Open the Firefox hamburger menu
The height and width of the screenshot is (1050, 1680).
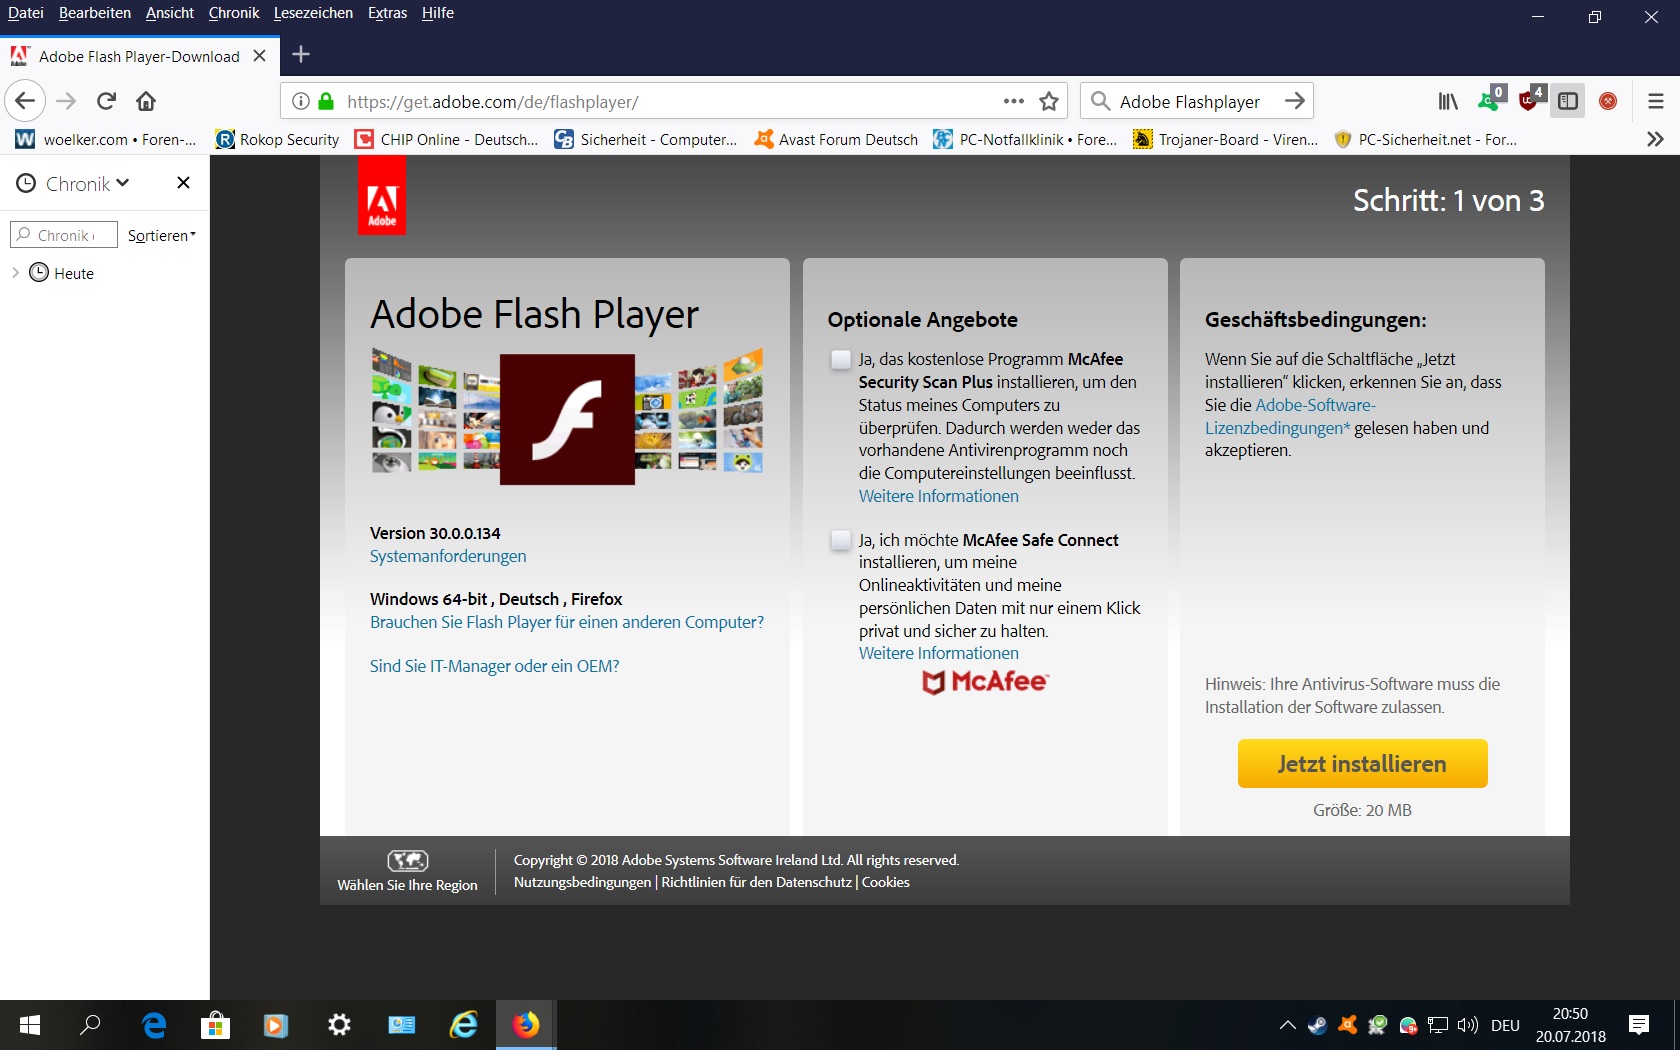coord(1656,101)
